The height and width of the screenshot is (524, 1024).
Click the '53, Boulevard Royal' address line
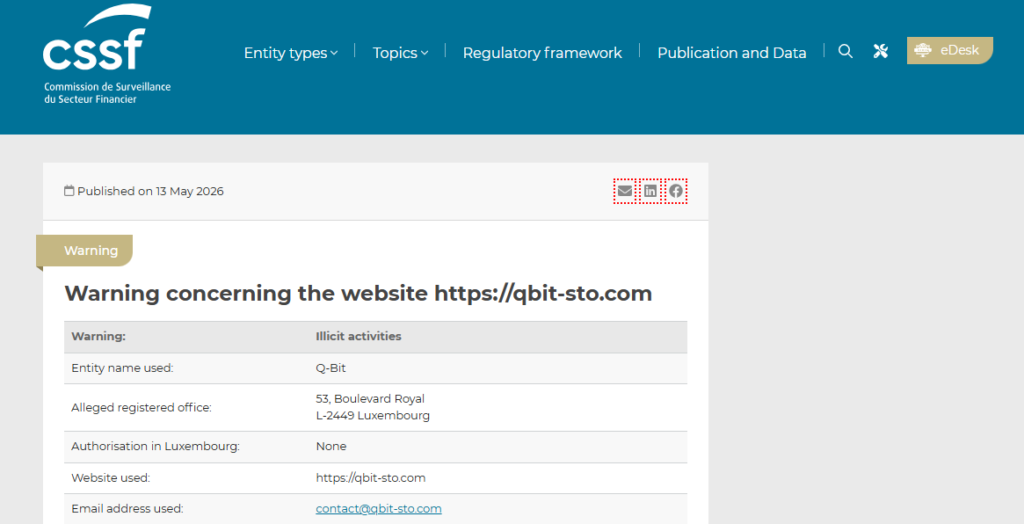pyautogui.click(x=370, y=399)
